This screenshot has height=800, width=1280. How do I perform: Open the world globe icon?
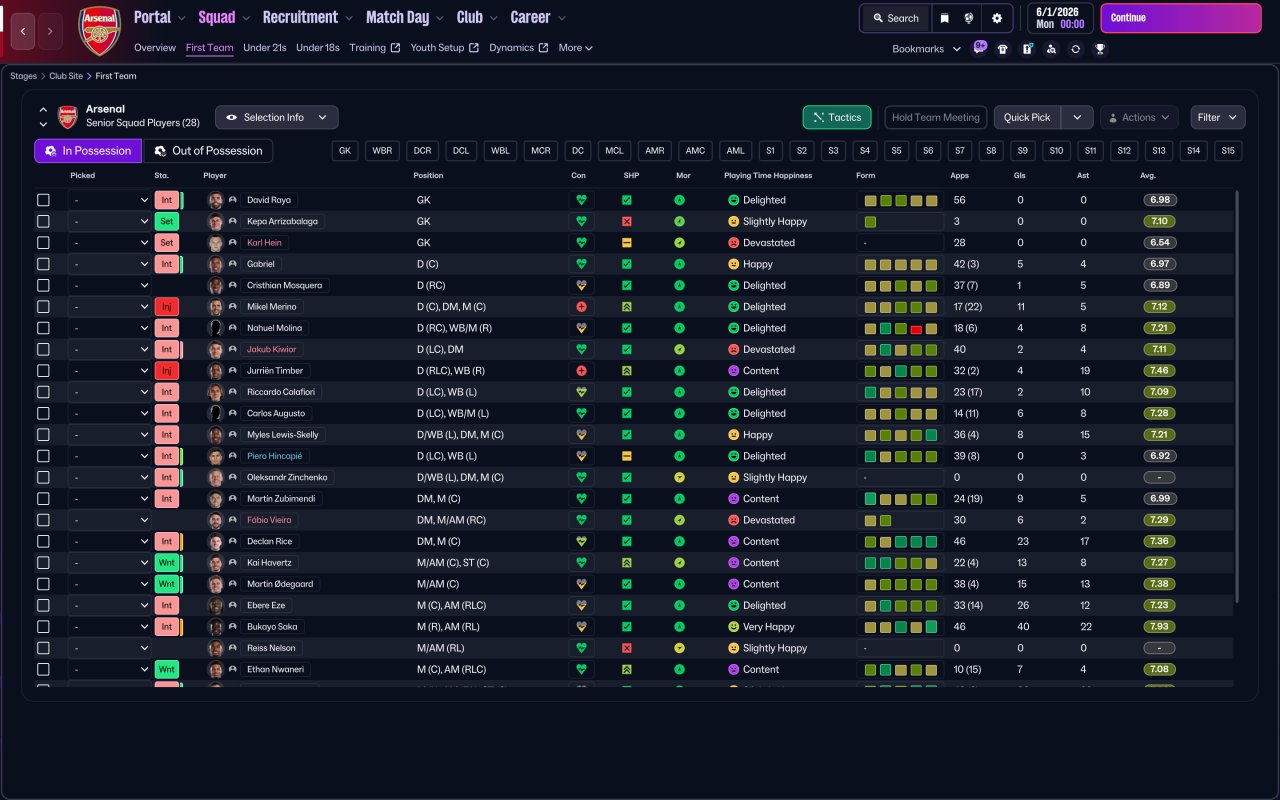pyautogui.click(x=969, y=18)
